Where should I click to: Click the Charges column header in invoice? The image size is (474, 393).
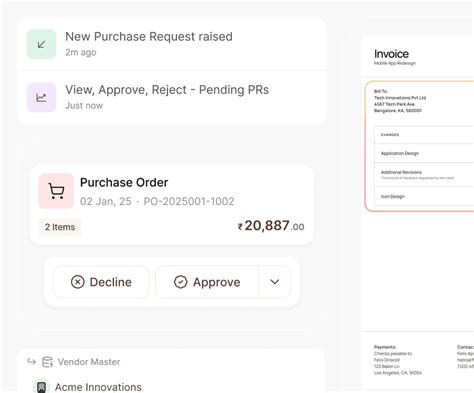pos(390,135)
